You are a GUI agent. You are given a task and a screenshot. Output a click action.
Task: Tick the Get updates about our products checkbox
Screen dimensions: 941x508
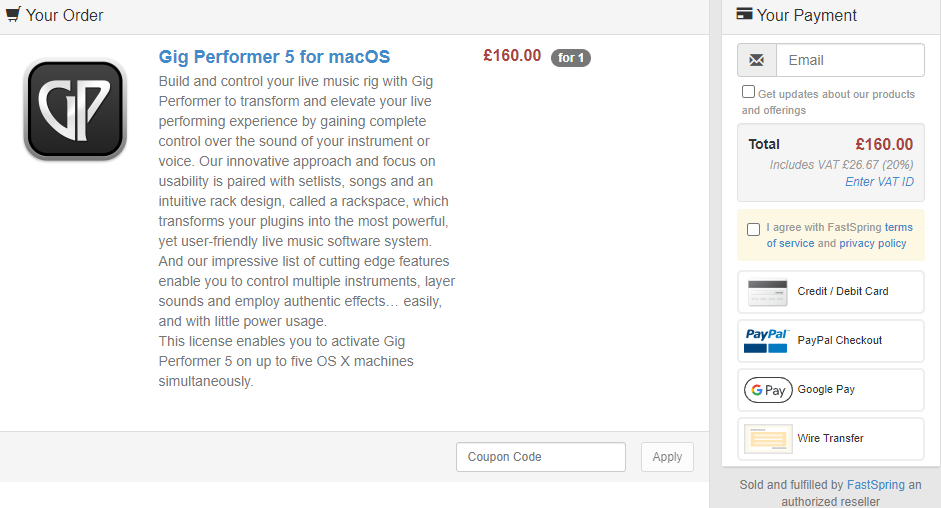coord(748,92)
